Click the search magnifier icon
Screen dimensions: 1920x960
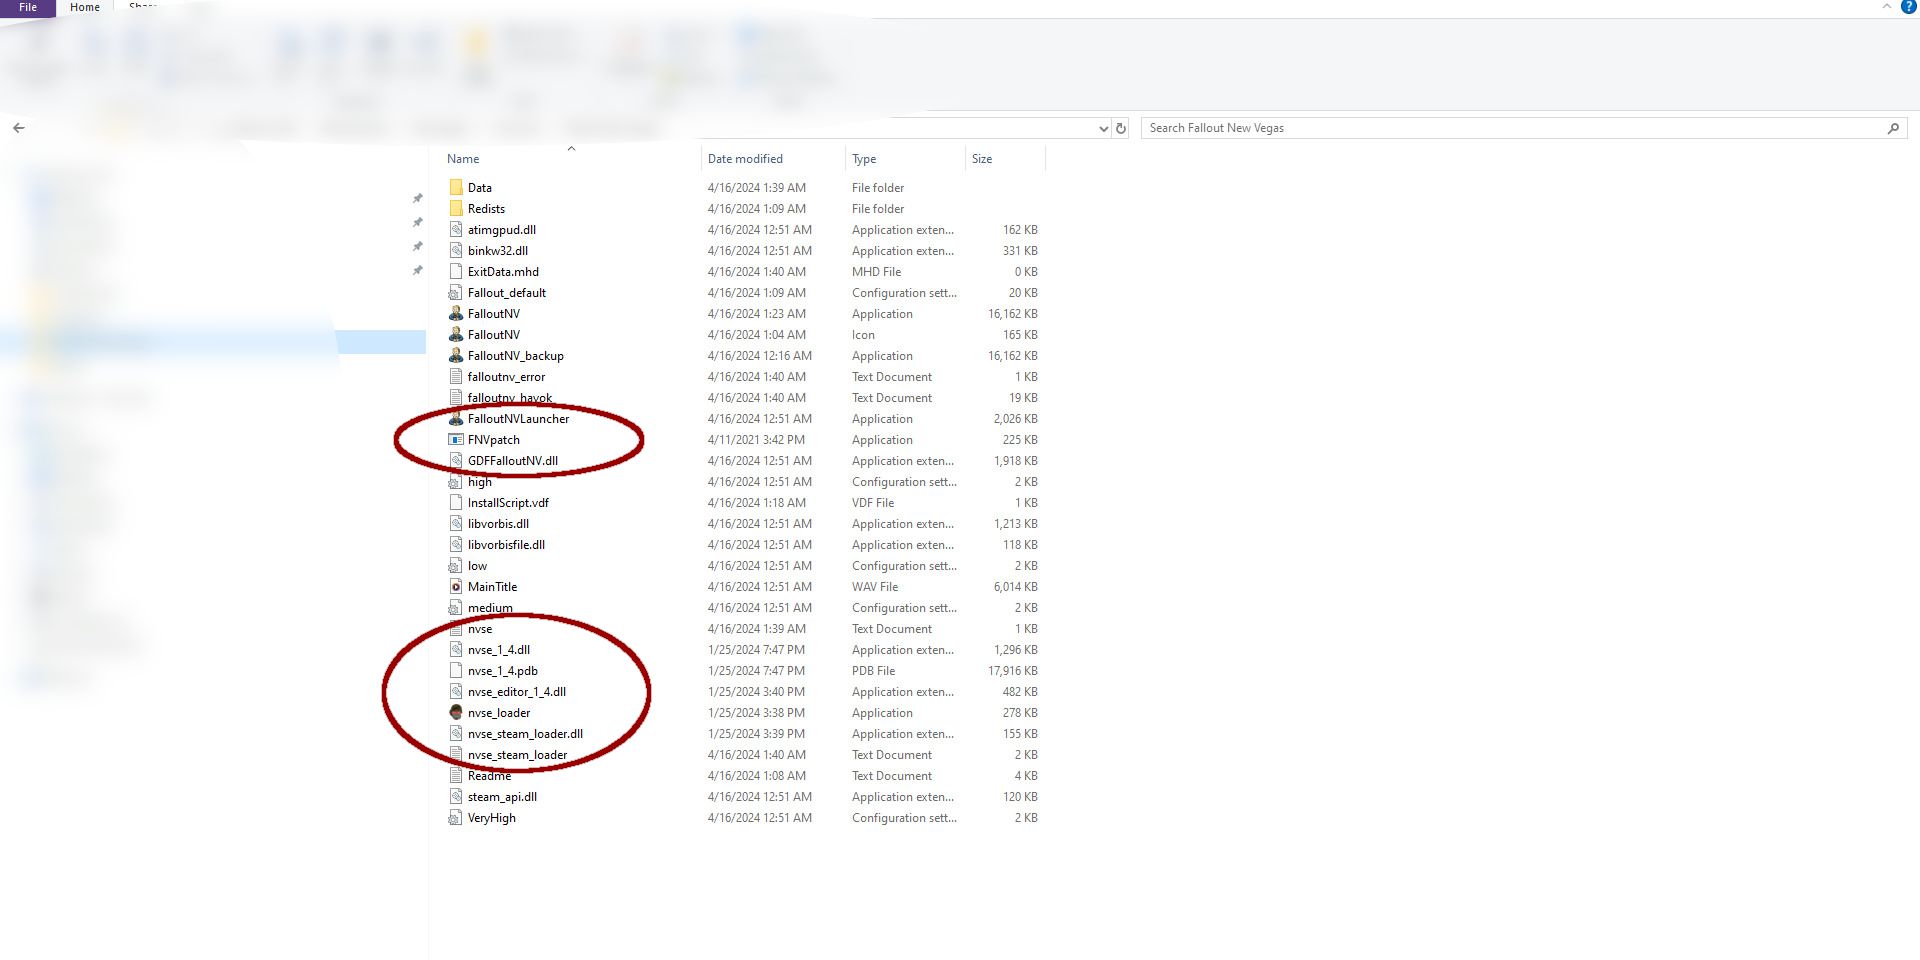1893,128
